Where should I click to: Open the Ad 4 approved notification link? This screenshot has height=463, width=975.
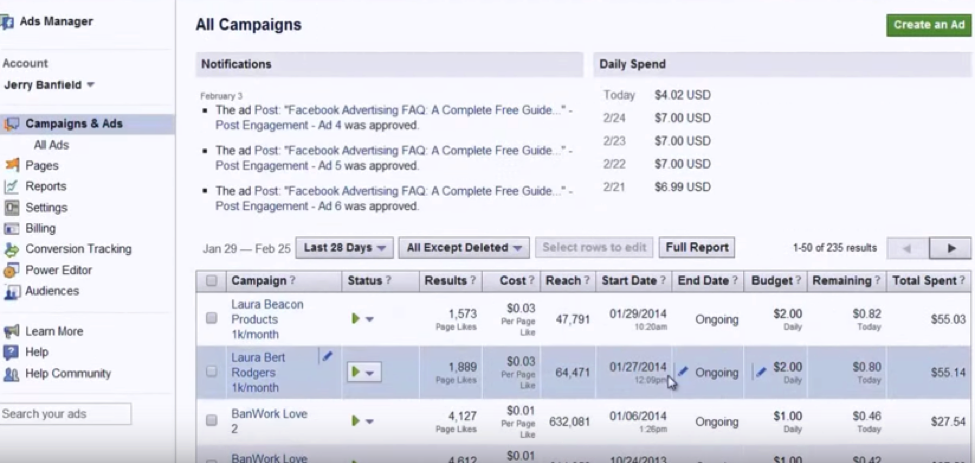point(394,118)
